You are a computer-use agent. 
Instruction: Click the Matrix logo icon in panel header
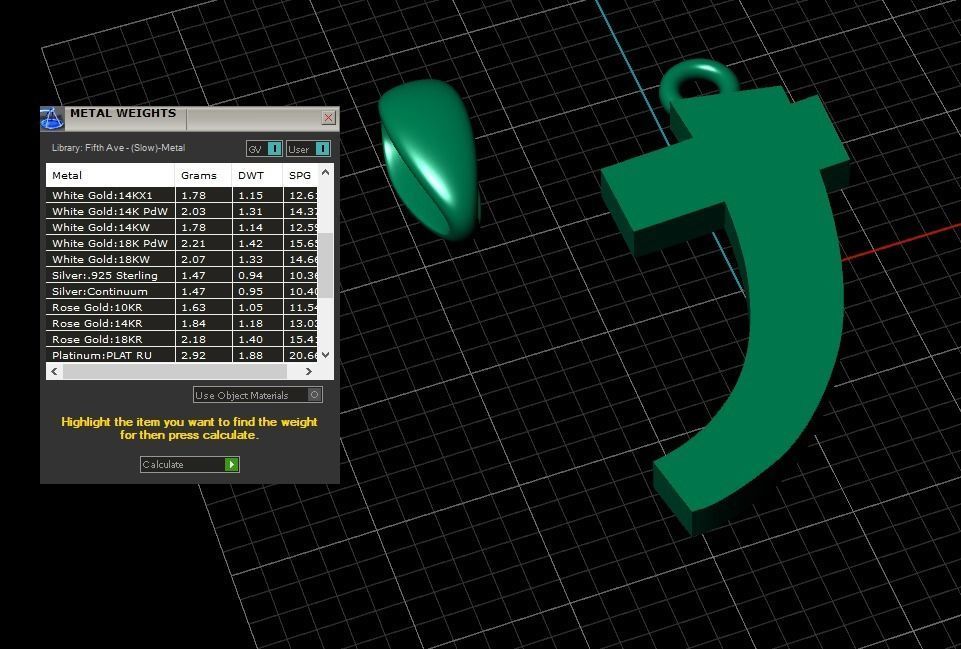click(52, 118)
